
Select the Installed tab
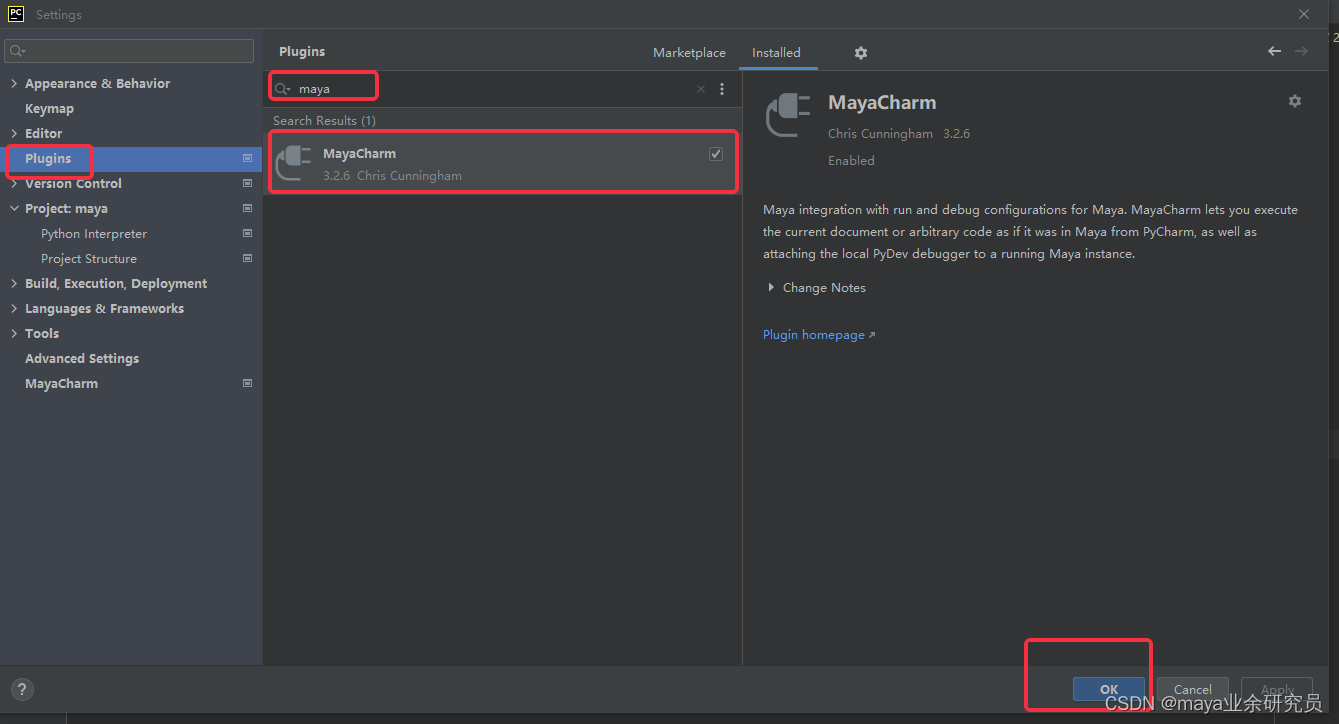click(778, 52)
